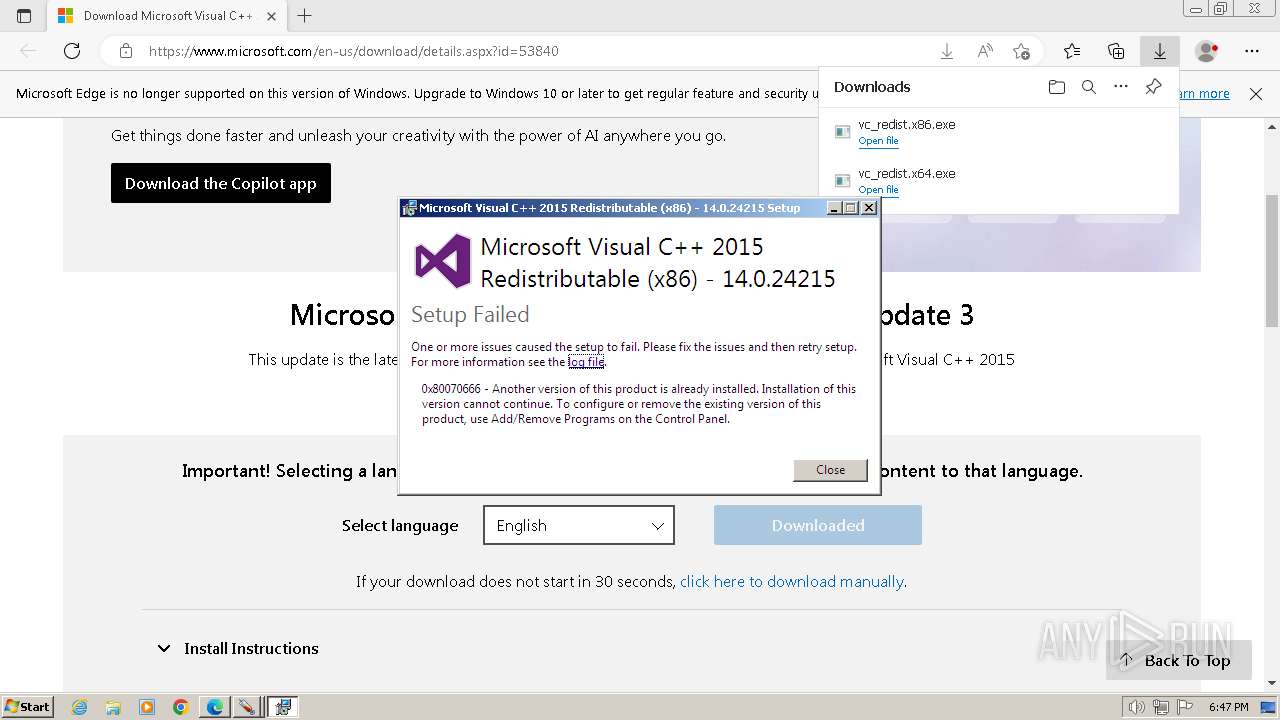Click the Setup Failed heading

click(x=470, y=314)
